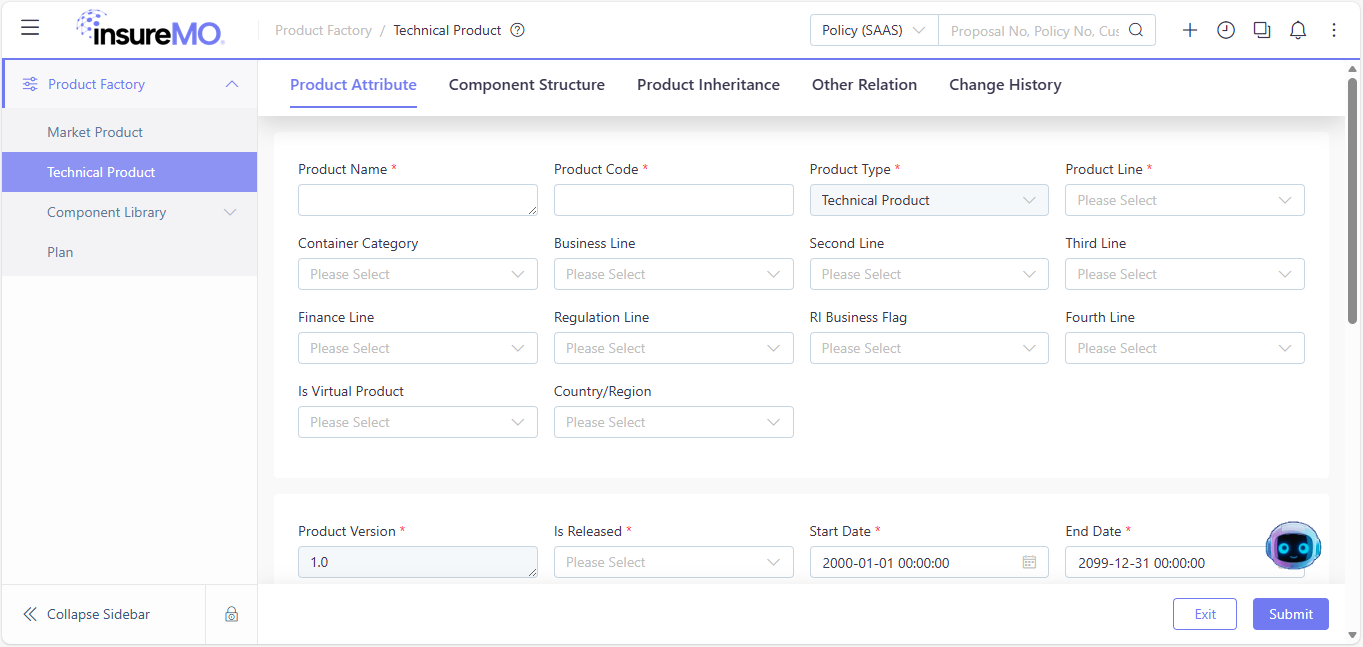
Task: Click the Product Factory breadcrumb link
Action: (323, 30)
